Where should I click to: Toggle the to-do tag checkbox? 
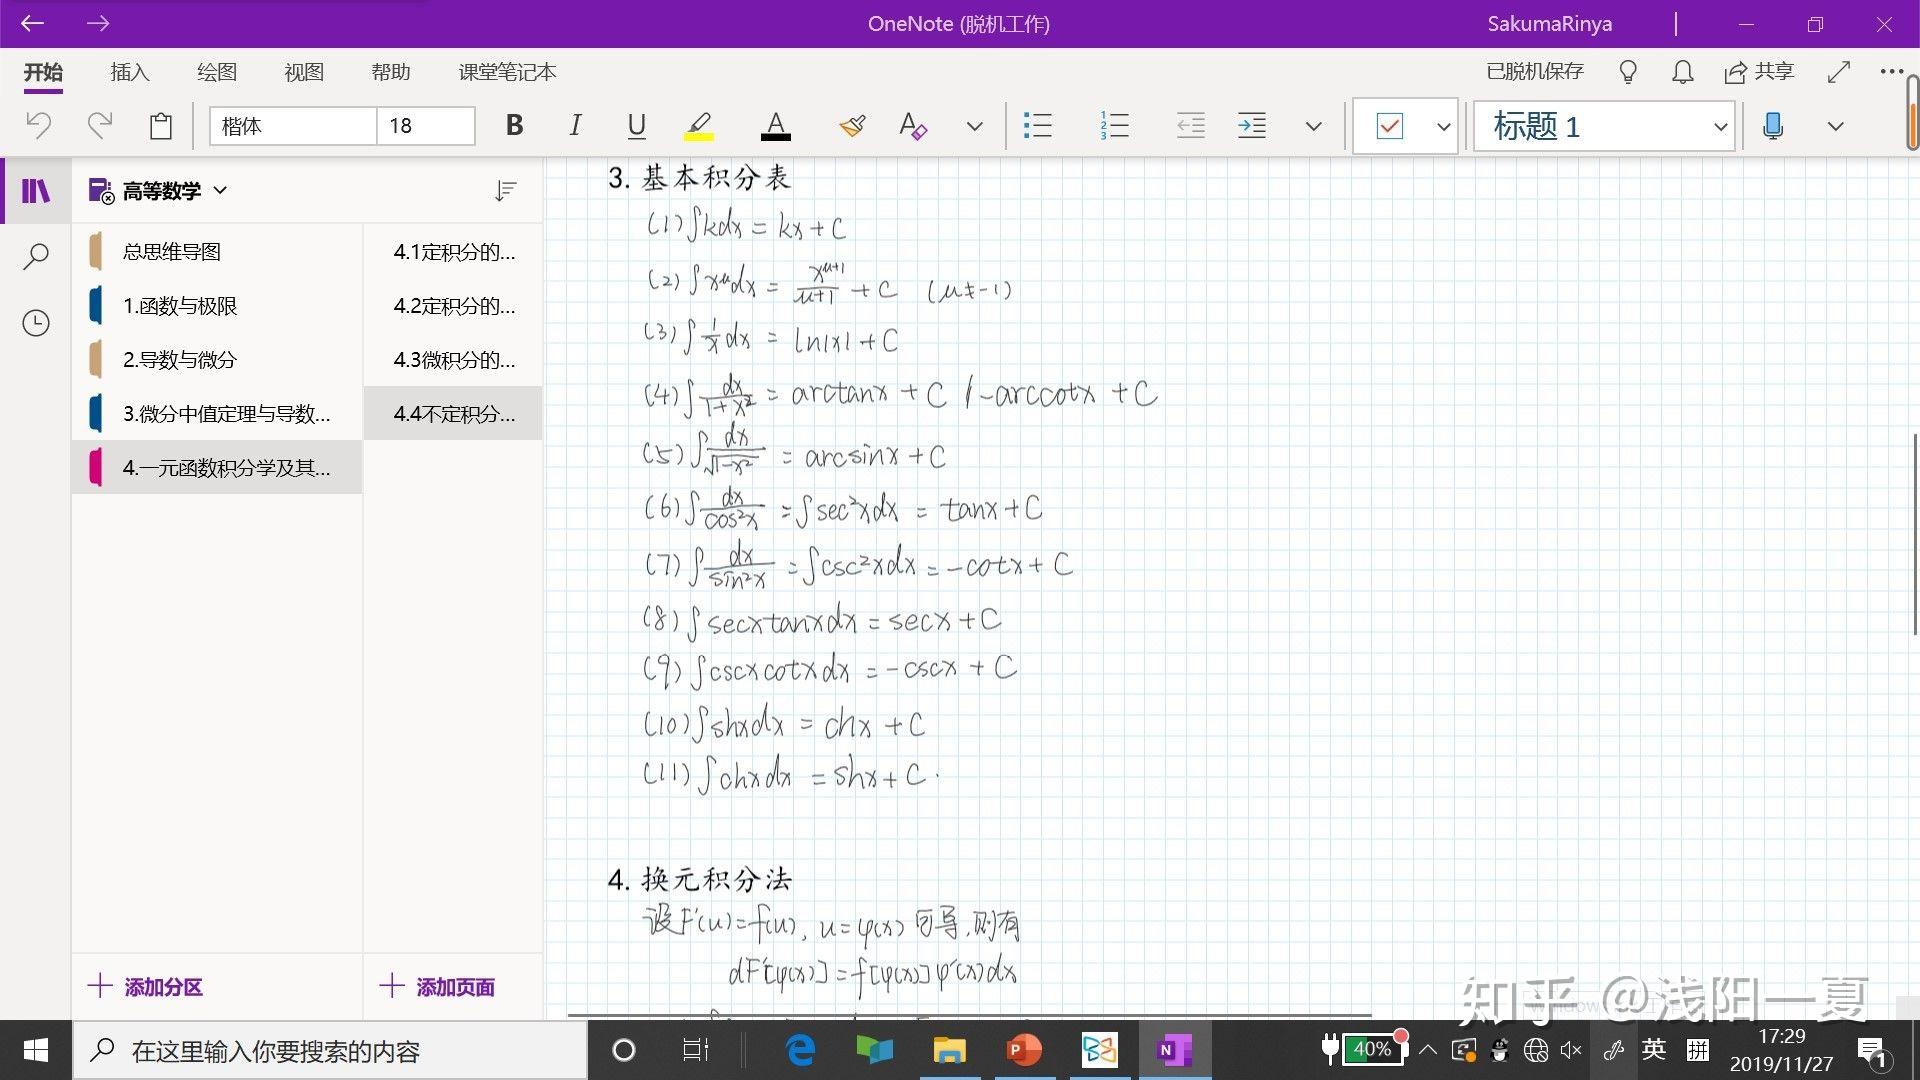[1390, 126]
